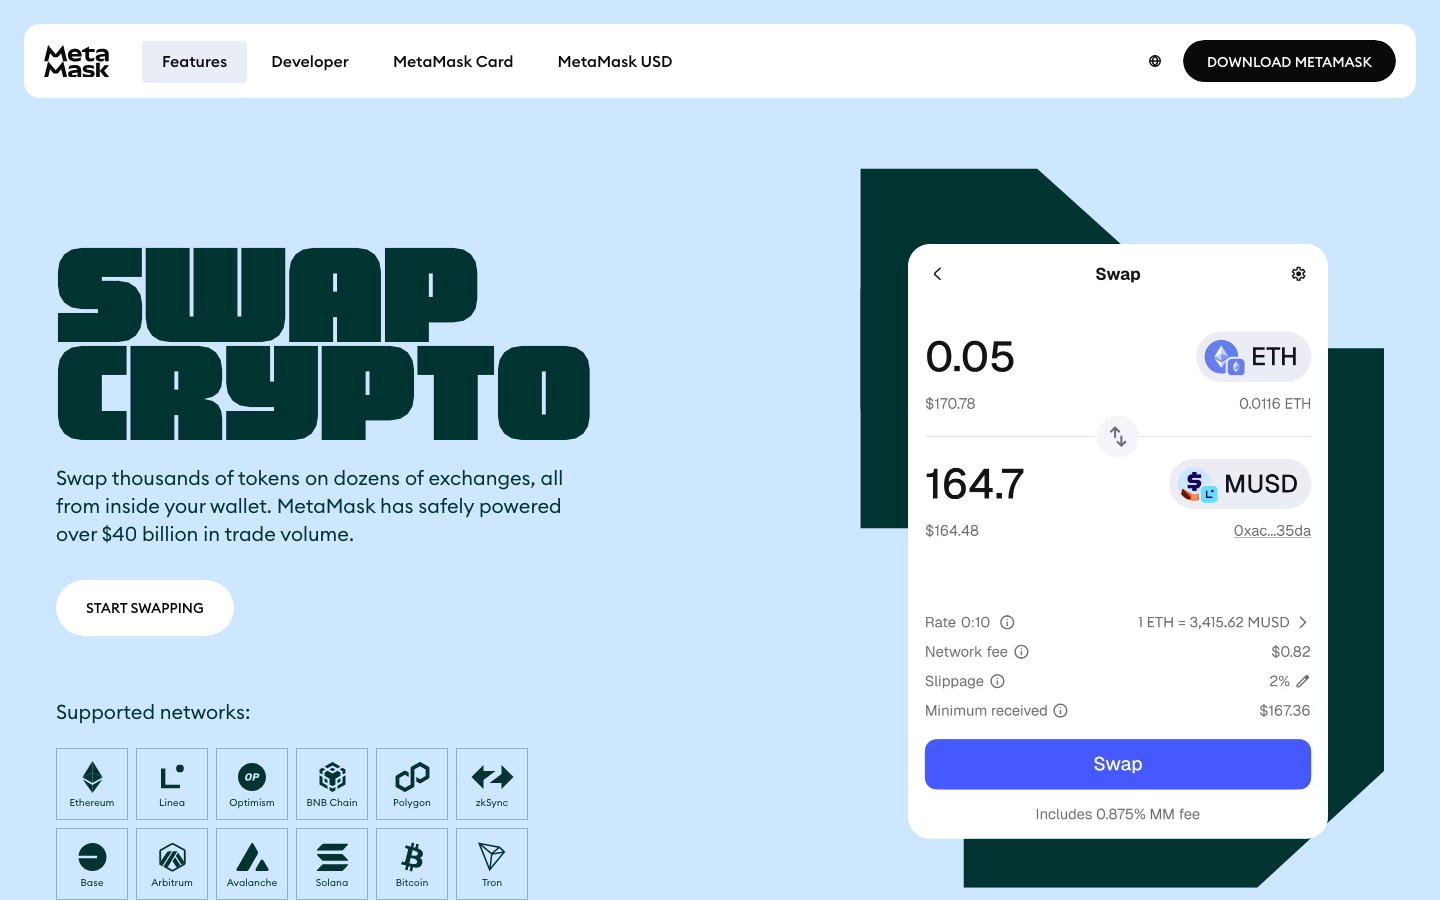Image resolution: width=1440 pixels, height=900 pixels.
Task: Click the Rate info tooltip icon
Action: [x=1006, y=622]
